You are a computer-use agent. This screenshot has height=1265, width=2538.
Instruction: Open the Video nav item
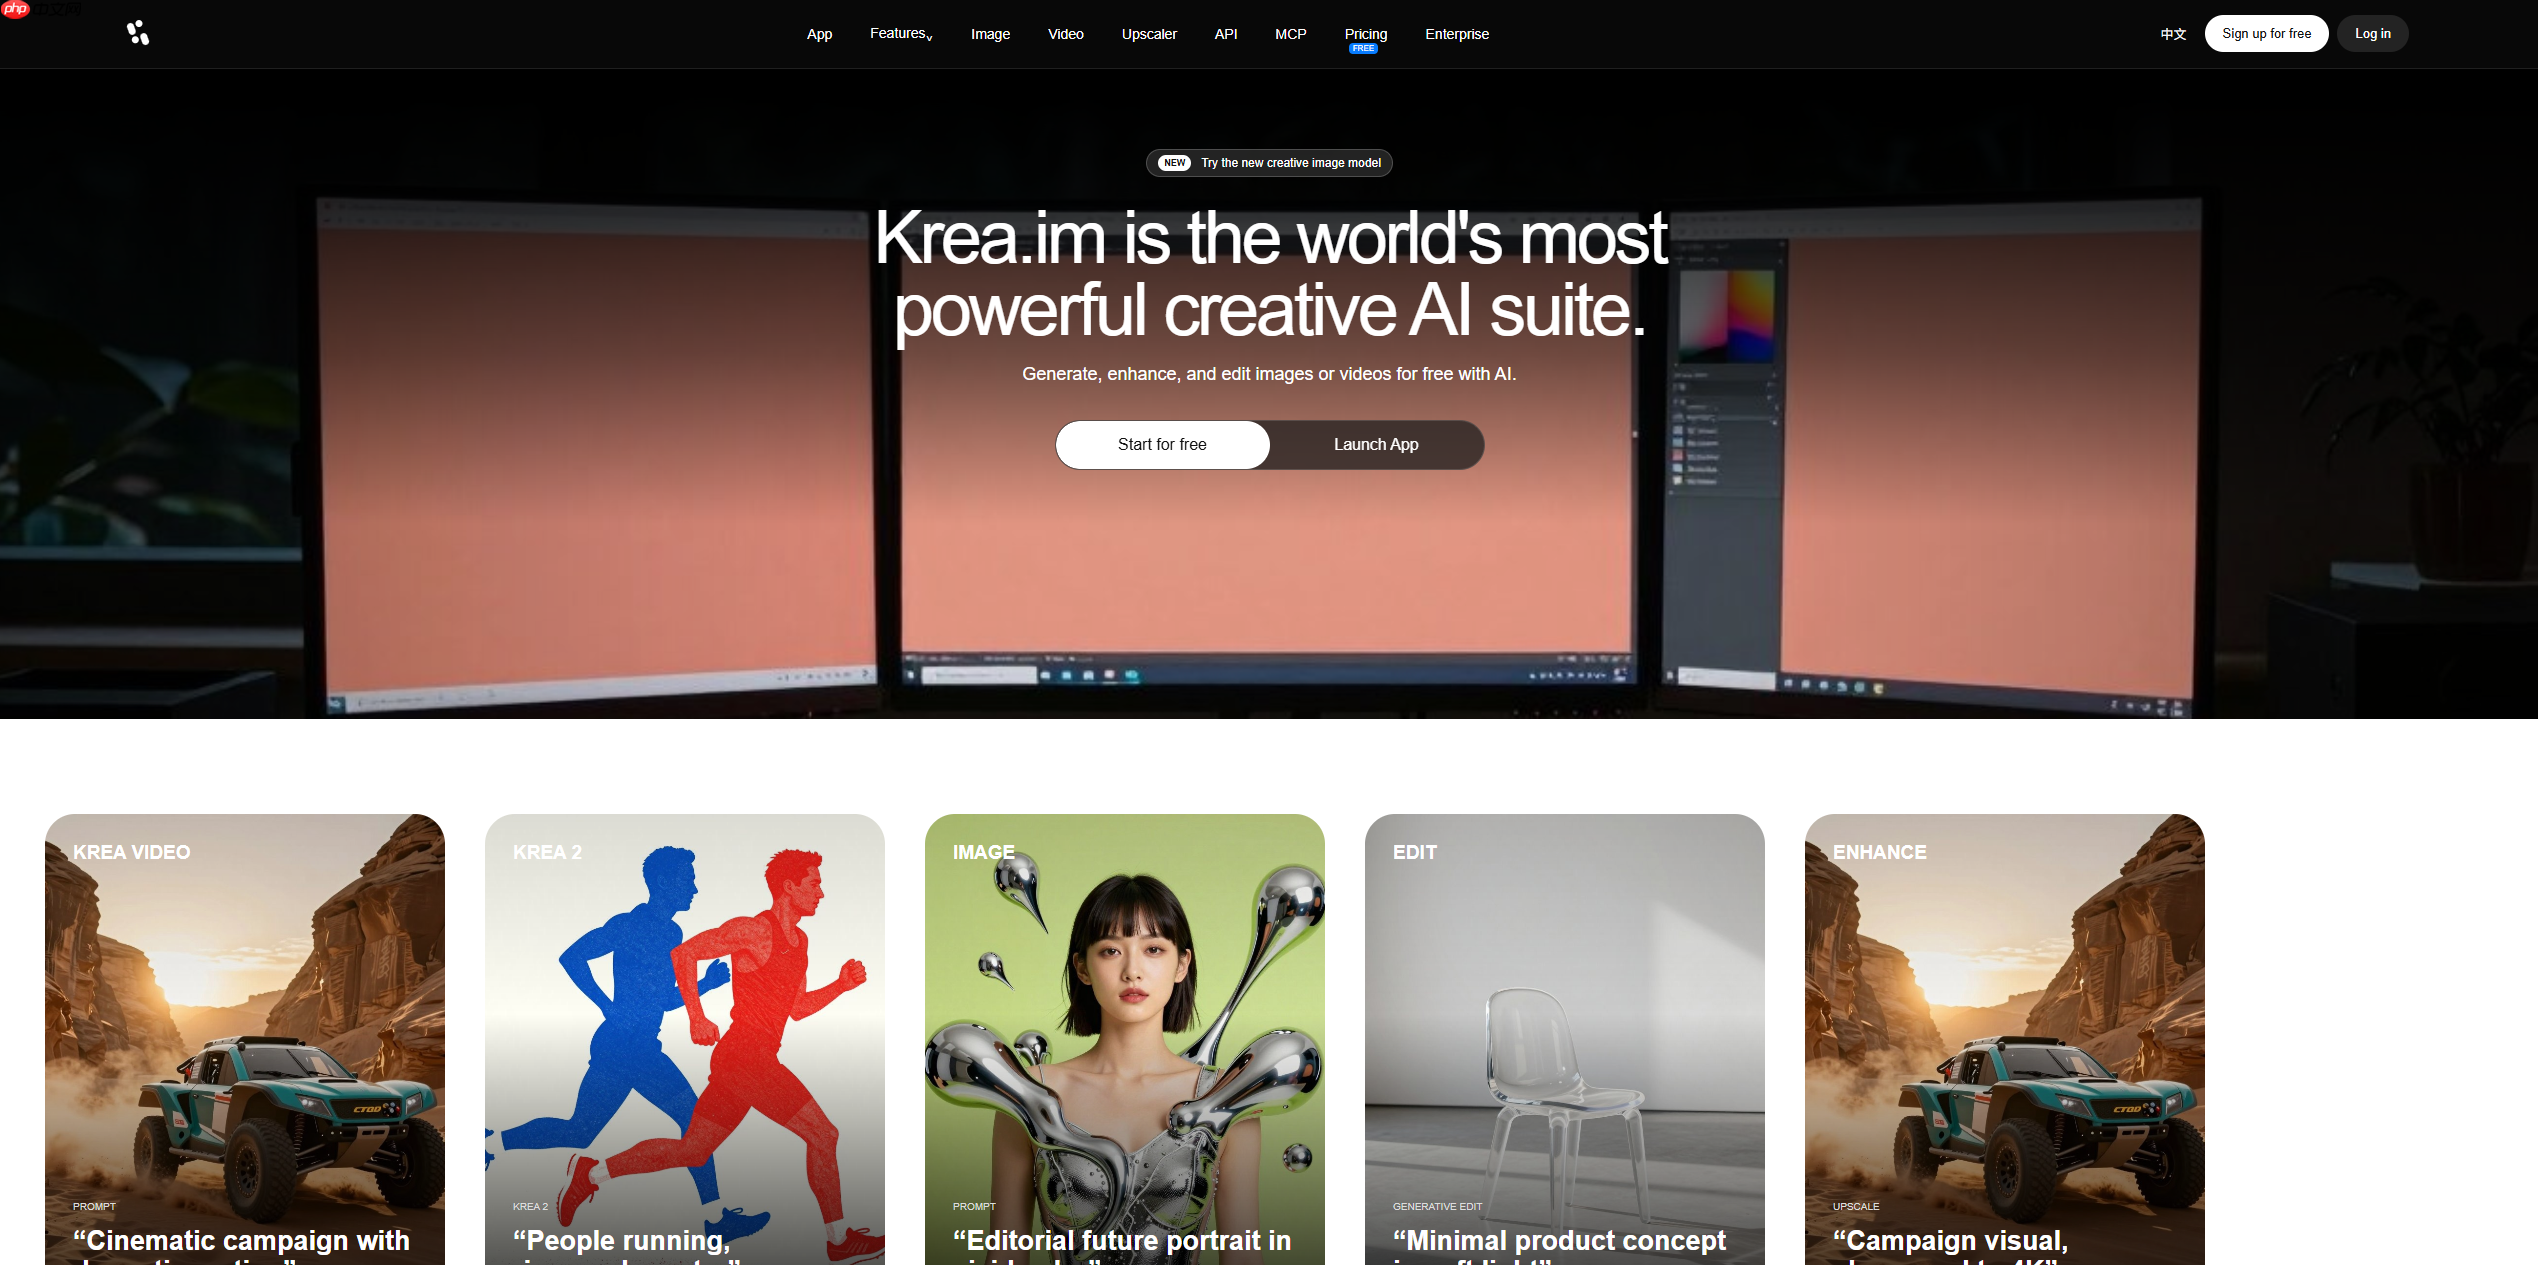(x=1065, y=34)
